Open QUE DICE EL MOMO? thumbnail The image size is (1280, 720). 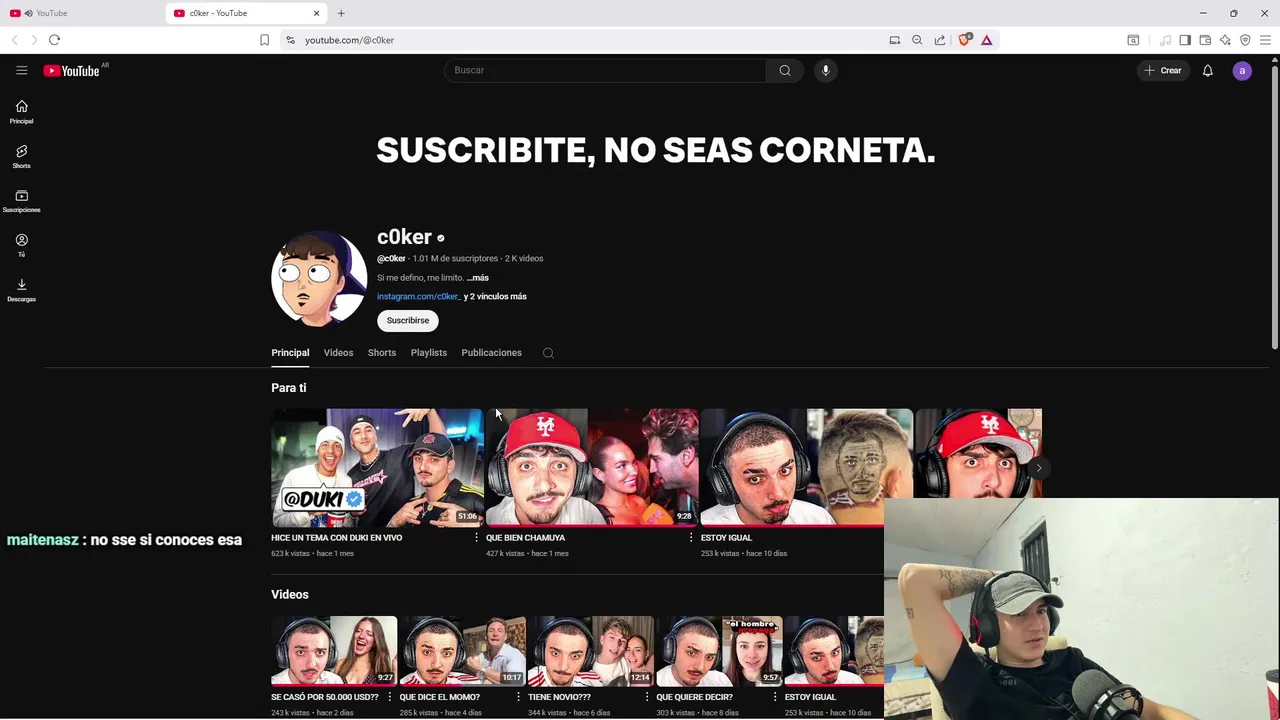pyautogui.click(x=462, y=651)
